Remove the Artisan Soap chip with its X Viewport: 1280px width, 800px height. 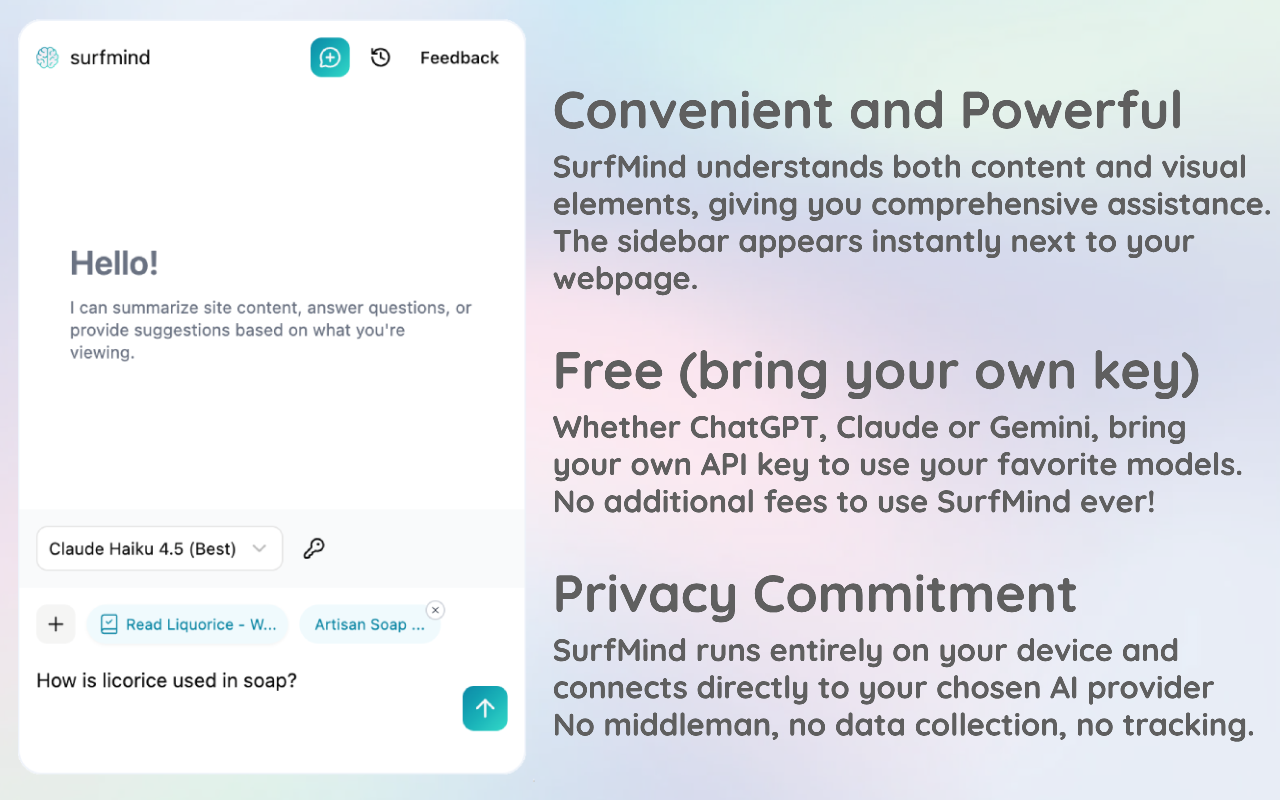435,610
